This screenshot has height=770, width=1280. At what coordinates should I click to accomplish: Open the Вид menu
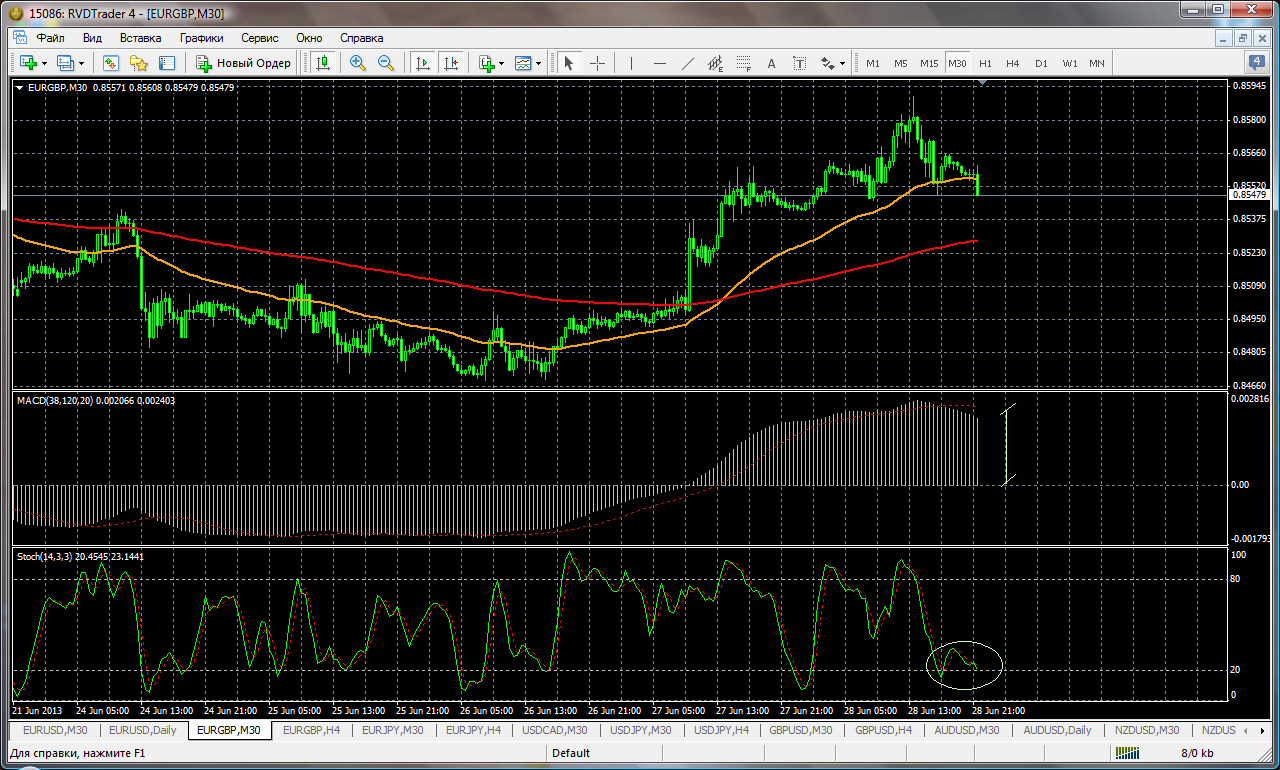(92, 38)
